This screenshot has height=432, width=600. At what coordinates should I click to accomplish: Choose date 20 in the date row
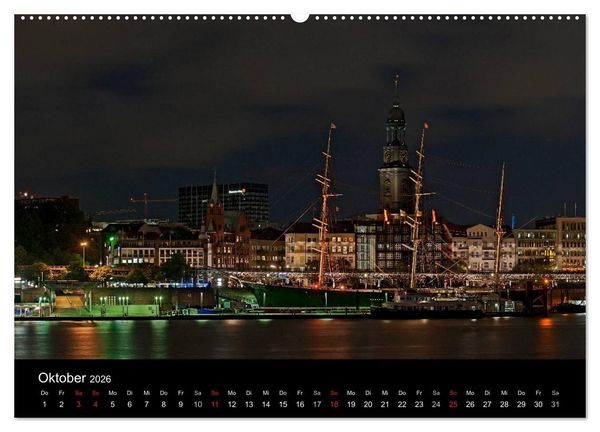pyautogui.click(x=368, y=404)
